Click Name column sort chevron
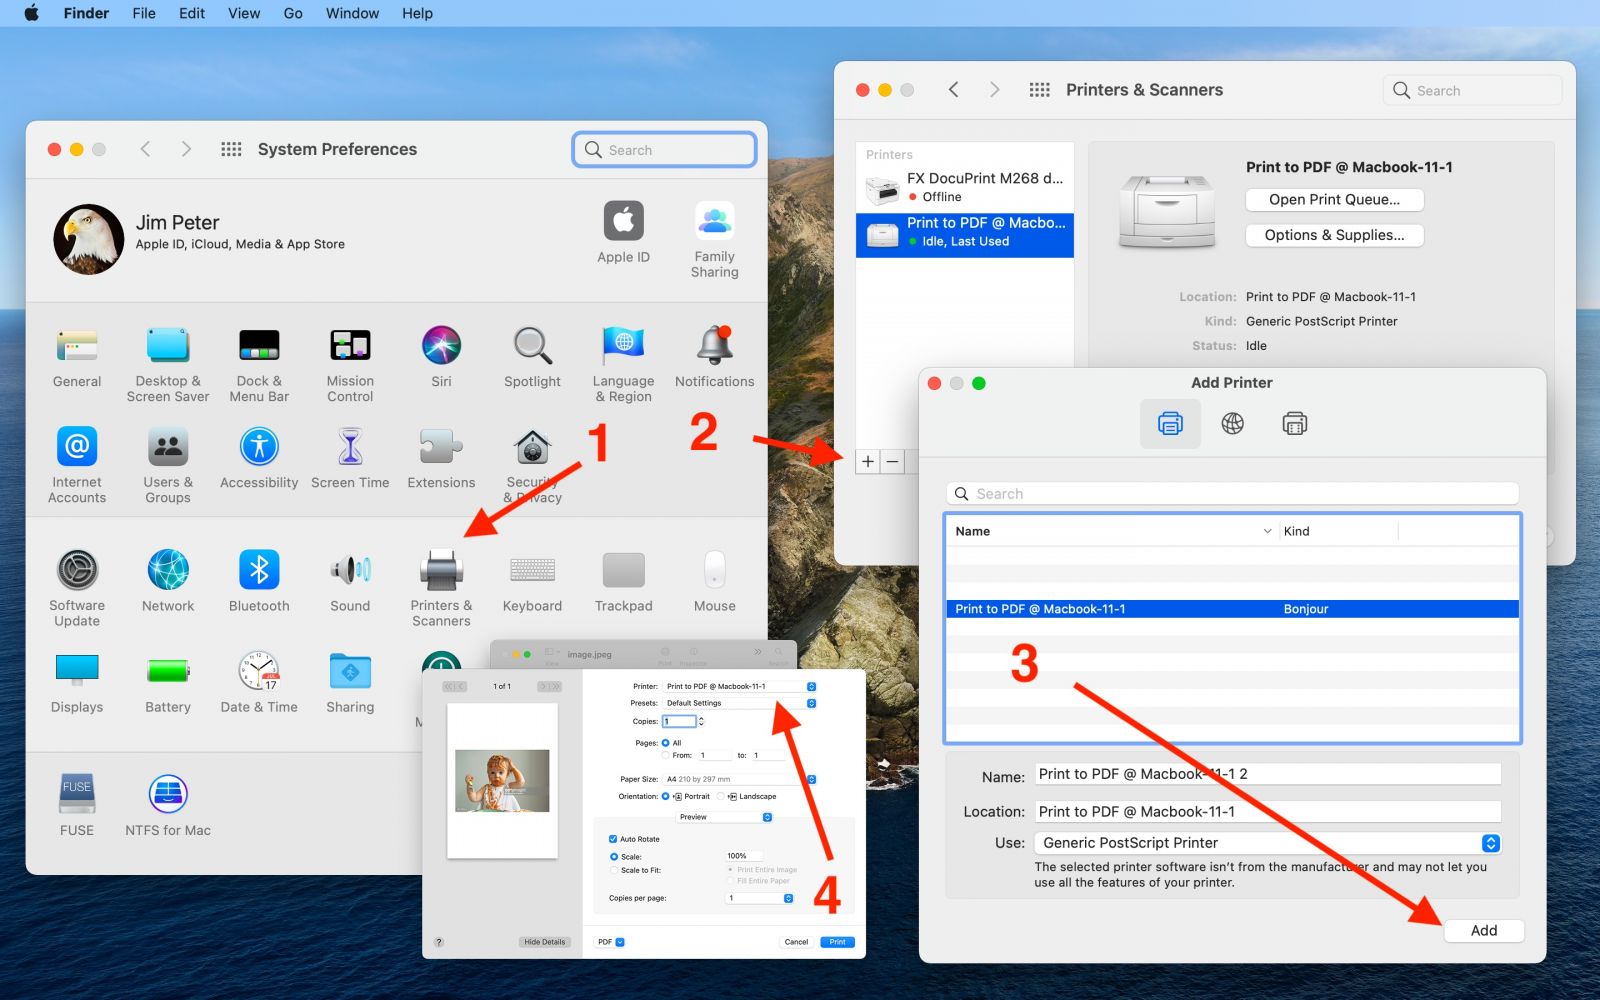Image resolution: width=1600 pixels, height=1000 pixels. click(x=1267, y=531)
